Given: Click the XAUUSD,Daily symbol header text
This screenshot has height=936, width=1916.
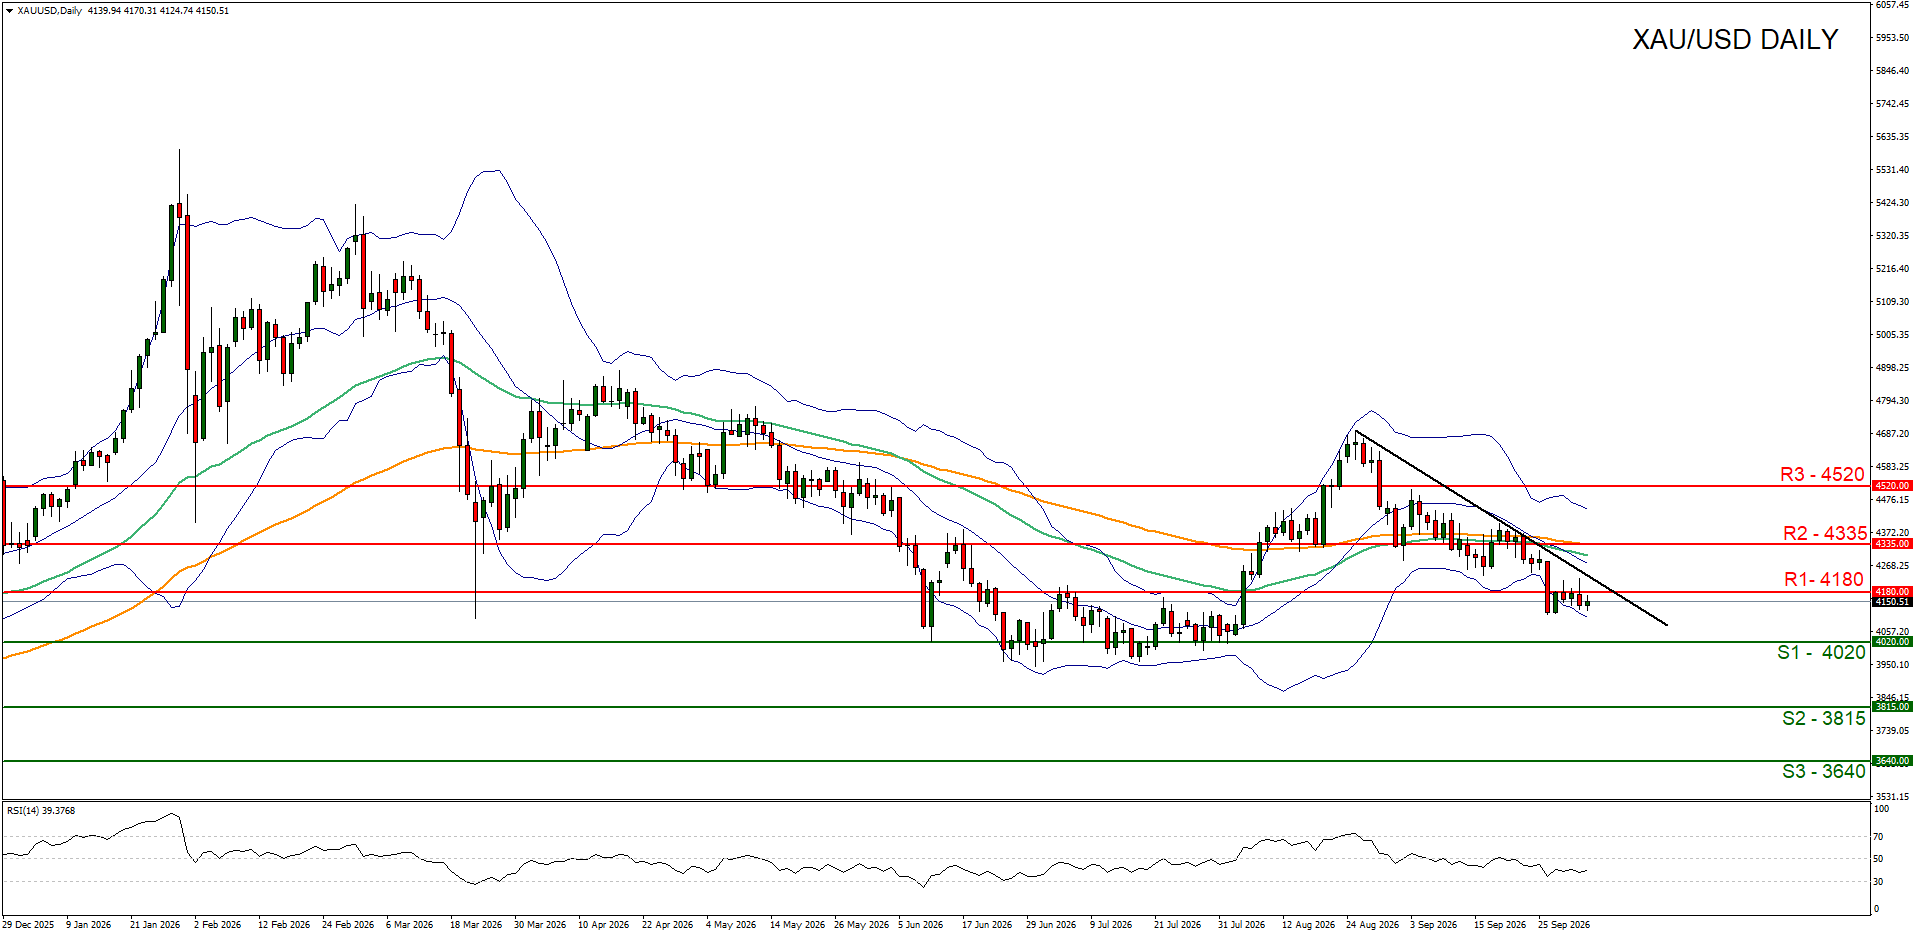Looking at the screenshot, I should click(49, 11).
